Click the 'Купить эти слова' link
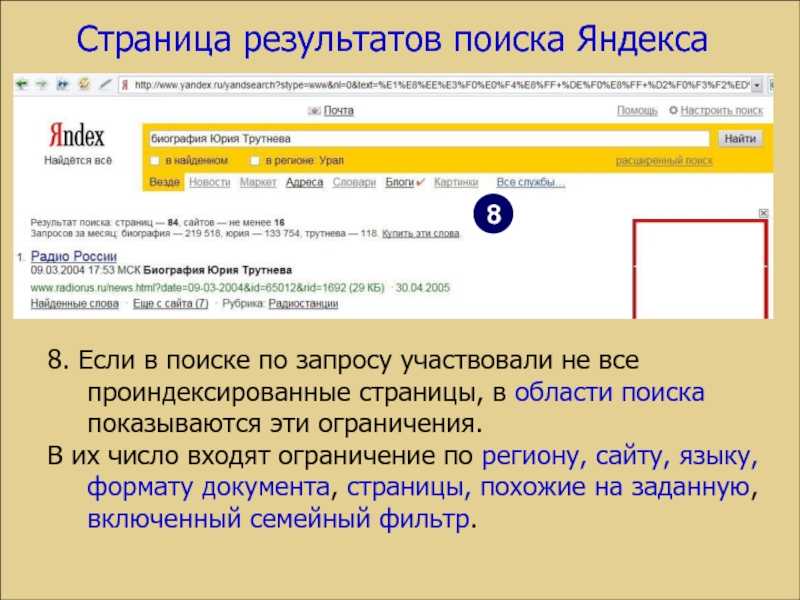This screenshot has height=600, width=800. pyautogui.click(x=420, y=234)
